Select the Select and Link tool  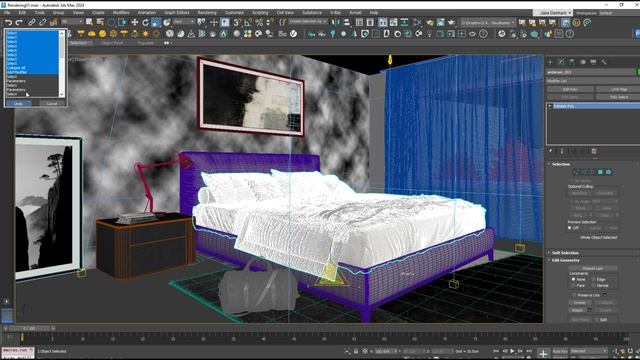coord(32,22)
